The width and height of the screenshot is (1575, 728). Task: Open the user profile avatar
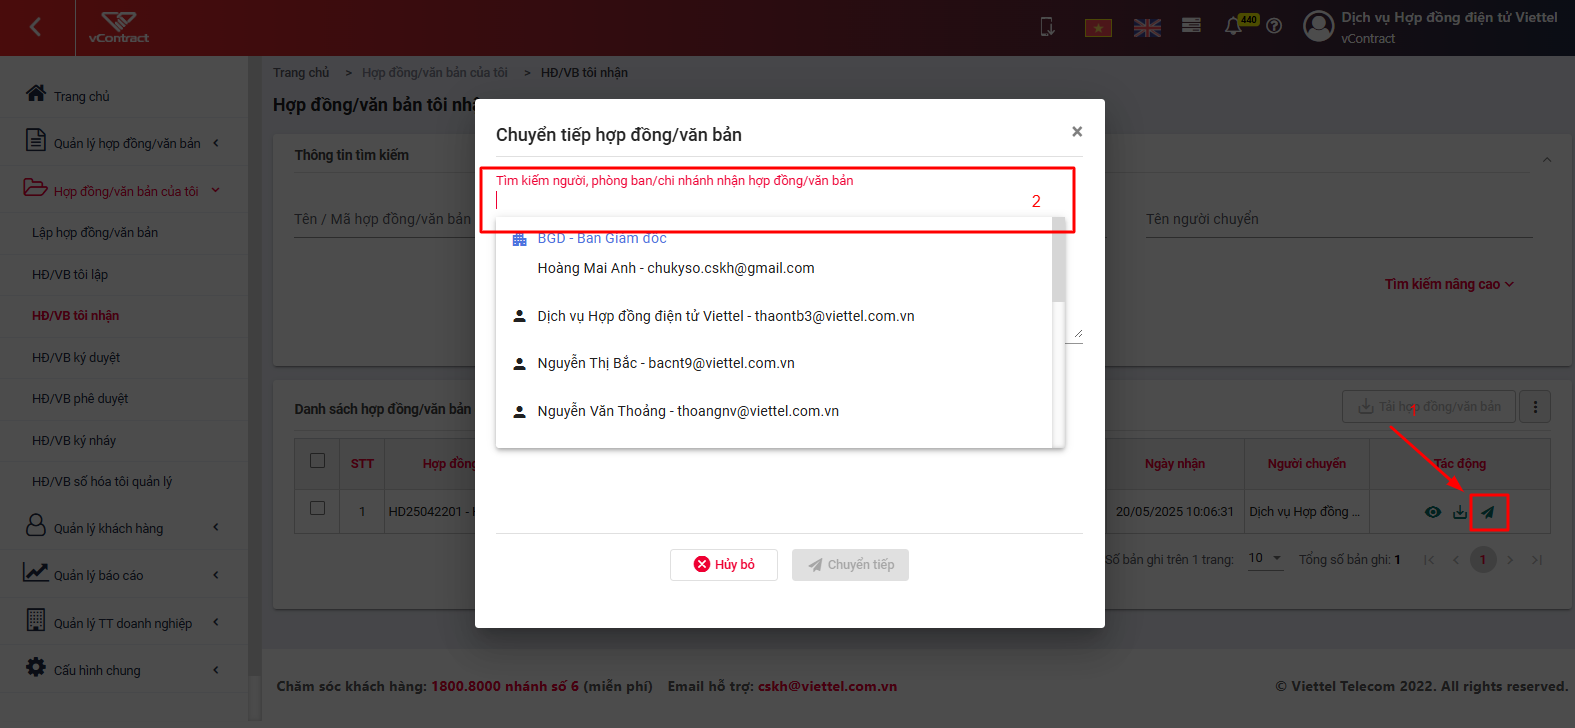pos(1319,26)
